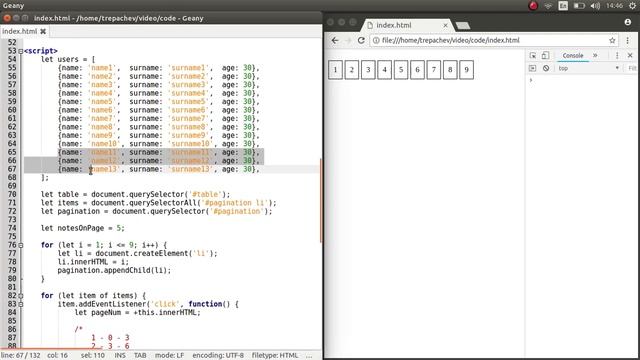Close the index.html document in Geany
The image size is (640, 360).
click(43, 31)
